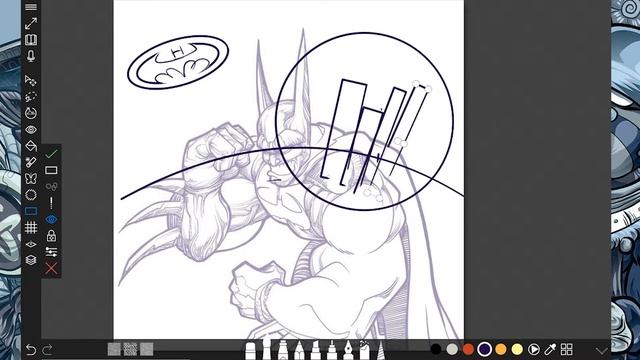Select the striped cone brush
The width and height of the screenshot is (640, 360).
pos(381,350)
